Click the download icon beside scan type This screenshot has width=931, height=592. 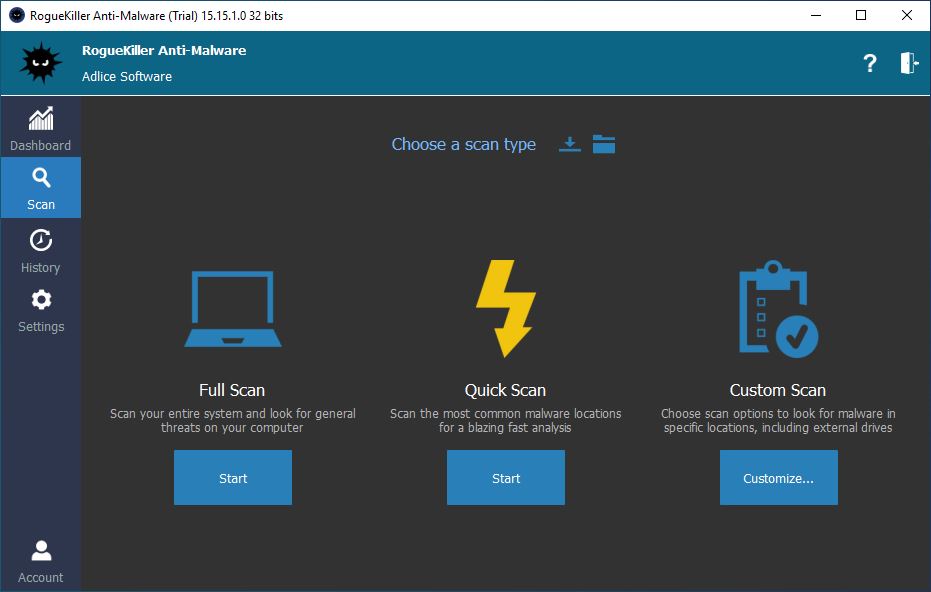click(x=569, y=144)
